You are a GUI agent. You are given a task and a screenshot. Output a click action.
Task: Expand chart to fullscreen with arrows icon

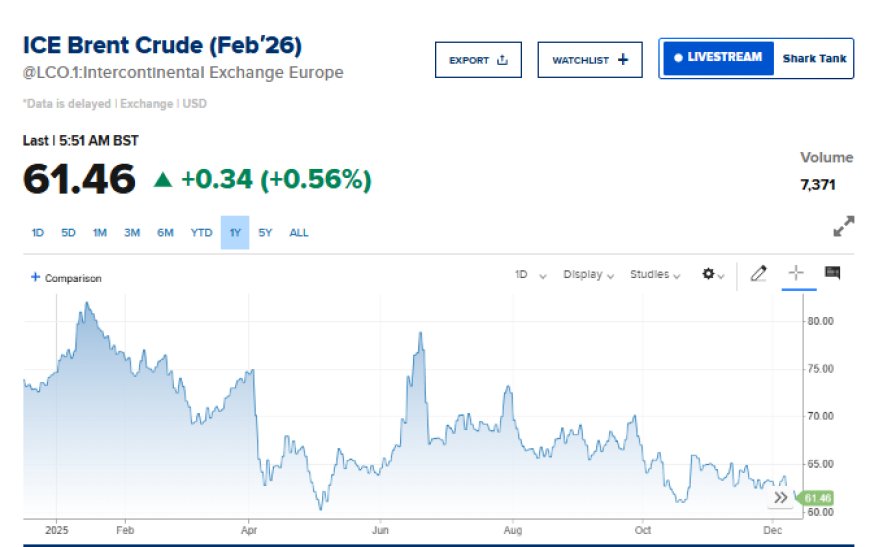point(844,226)
